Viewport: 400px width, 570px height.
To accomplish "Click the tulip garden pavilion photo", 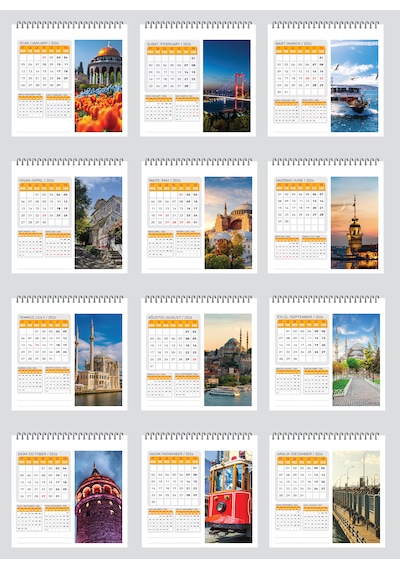I will [99, 86].
